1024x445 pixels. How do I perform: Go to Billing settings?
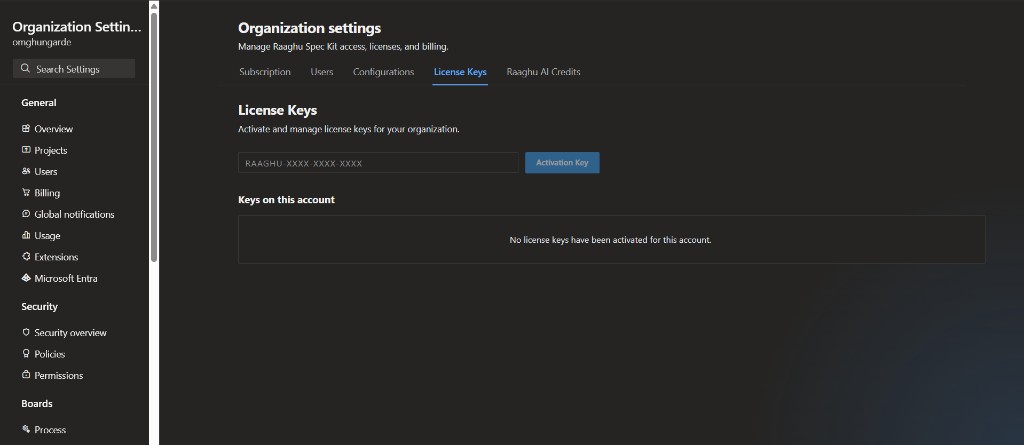pos(47,193)
